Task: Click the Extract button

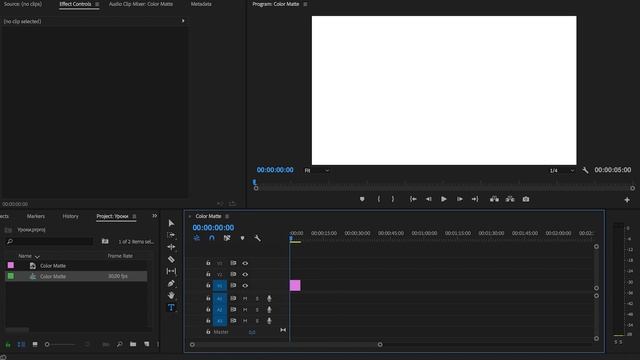Action: (x=510, y=199)
